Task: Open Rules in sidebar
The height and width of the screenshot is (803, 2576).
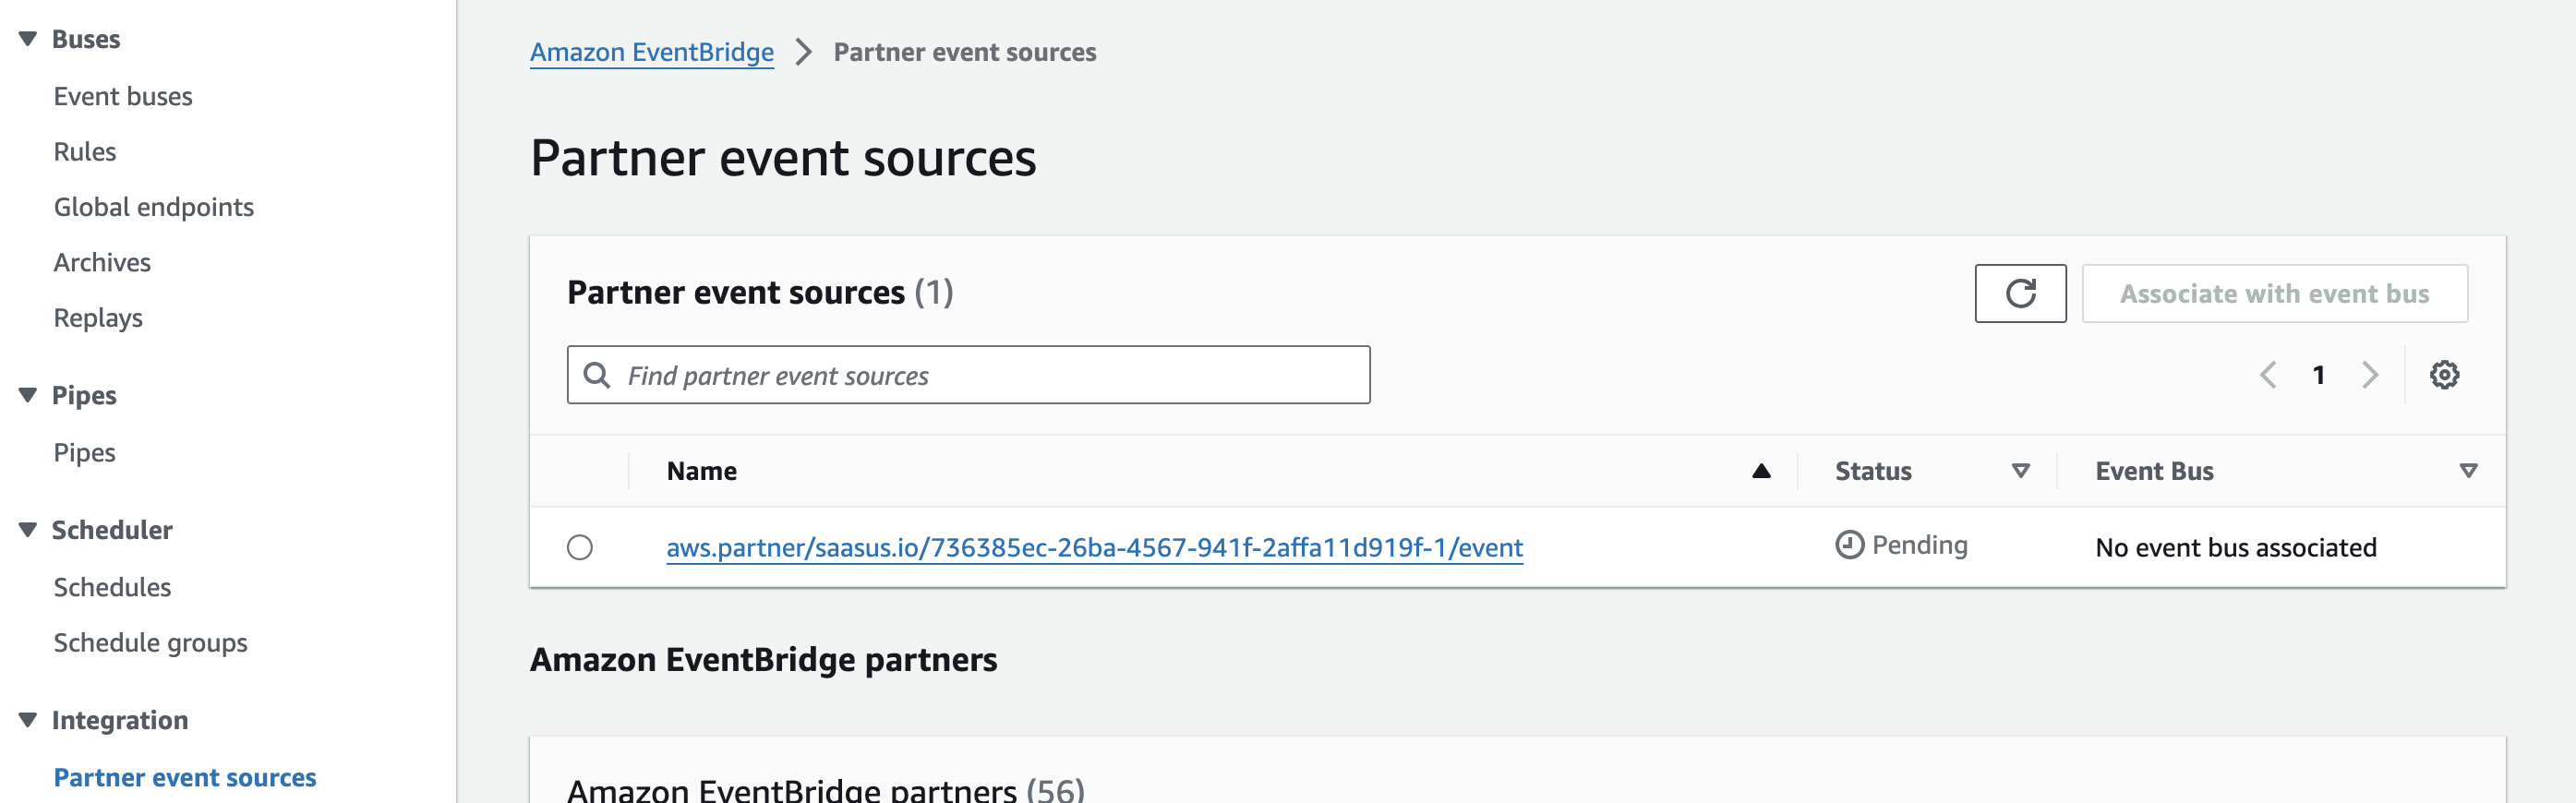Action: coord(85,151)
